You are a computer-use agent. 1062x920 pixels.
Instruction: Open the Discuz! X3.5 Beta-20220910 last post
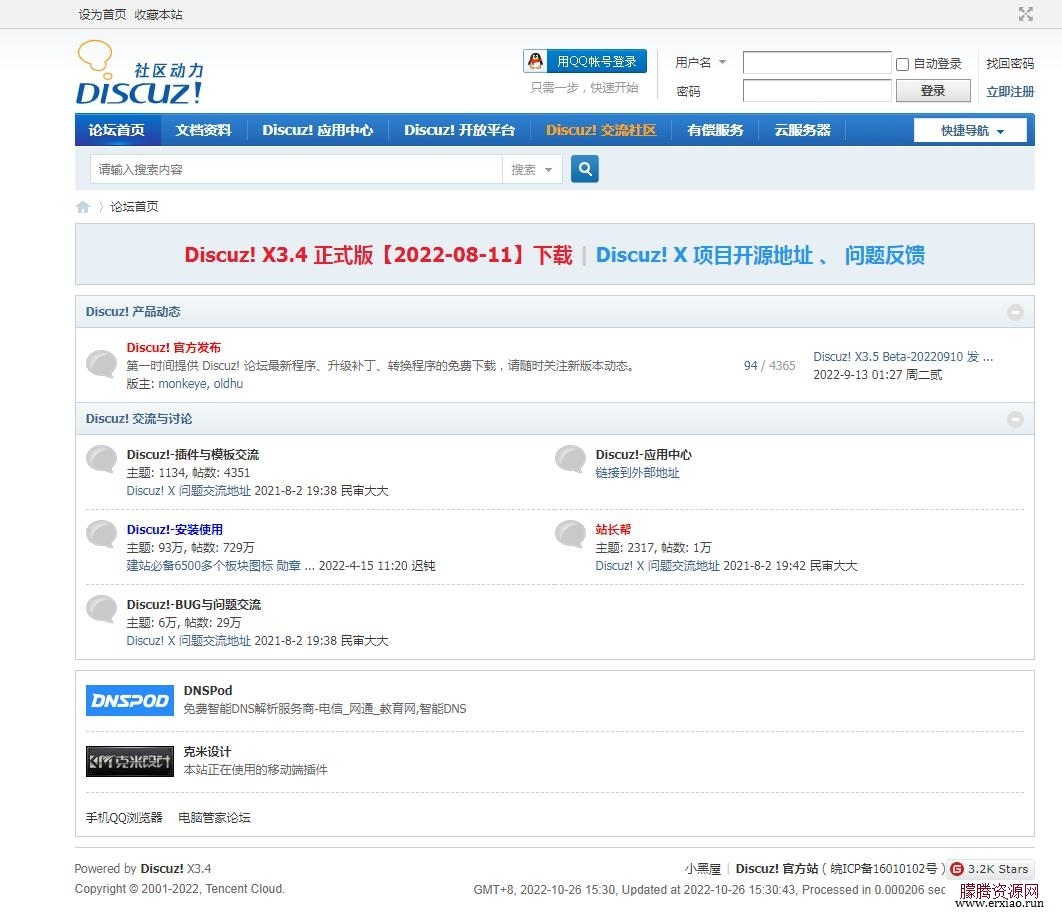(903, 357)
